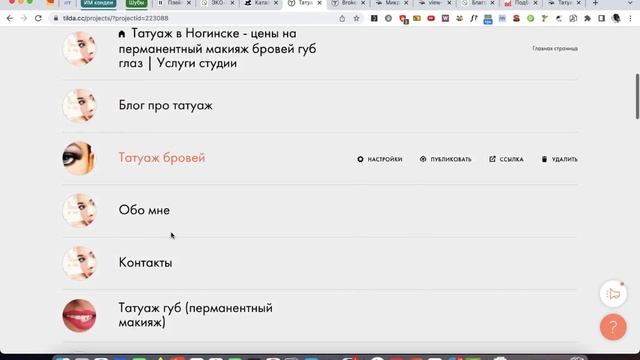Switch to the Шубы tab group

(136, 3)
